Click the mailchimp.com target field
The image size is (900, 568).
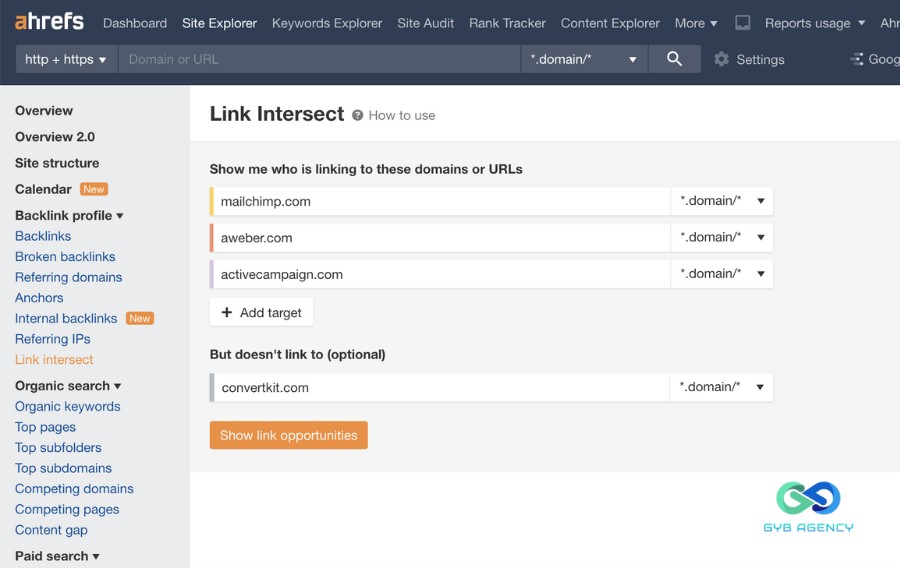440,201
